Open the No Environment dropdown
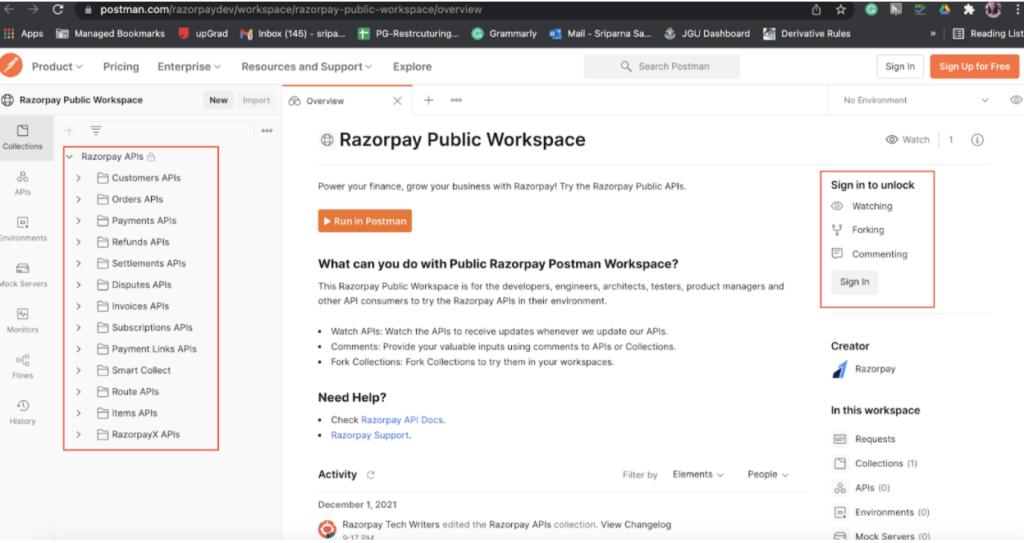The height and width of the screenshot is (543, 1024). point(915,100)
